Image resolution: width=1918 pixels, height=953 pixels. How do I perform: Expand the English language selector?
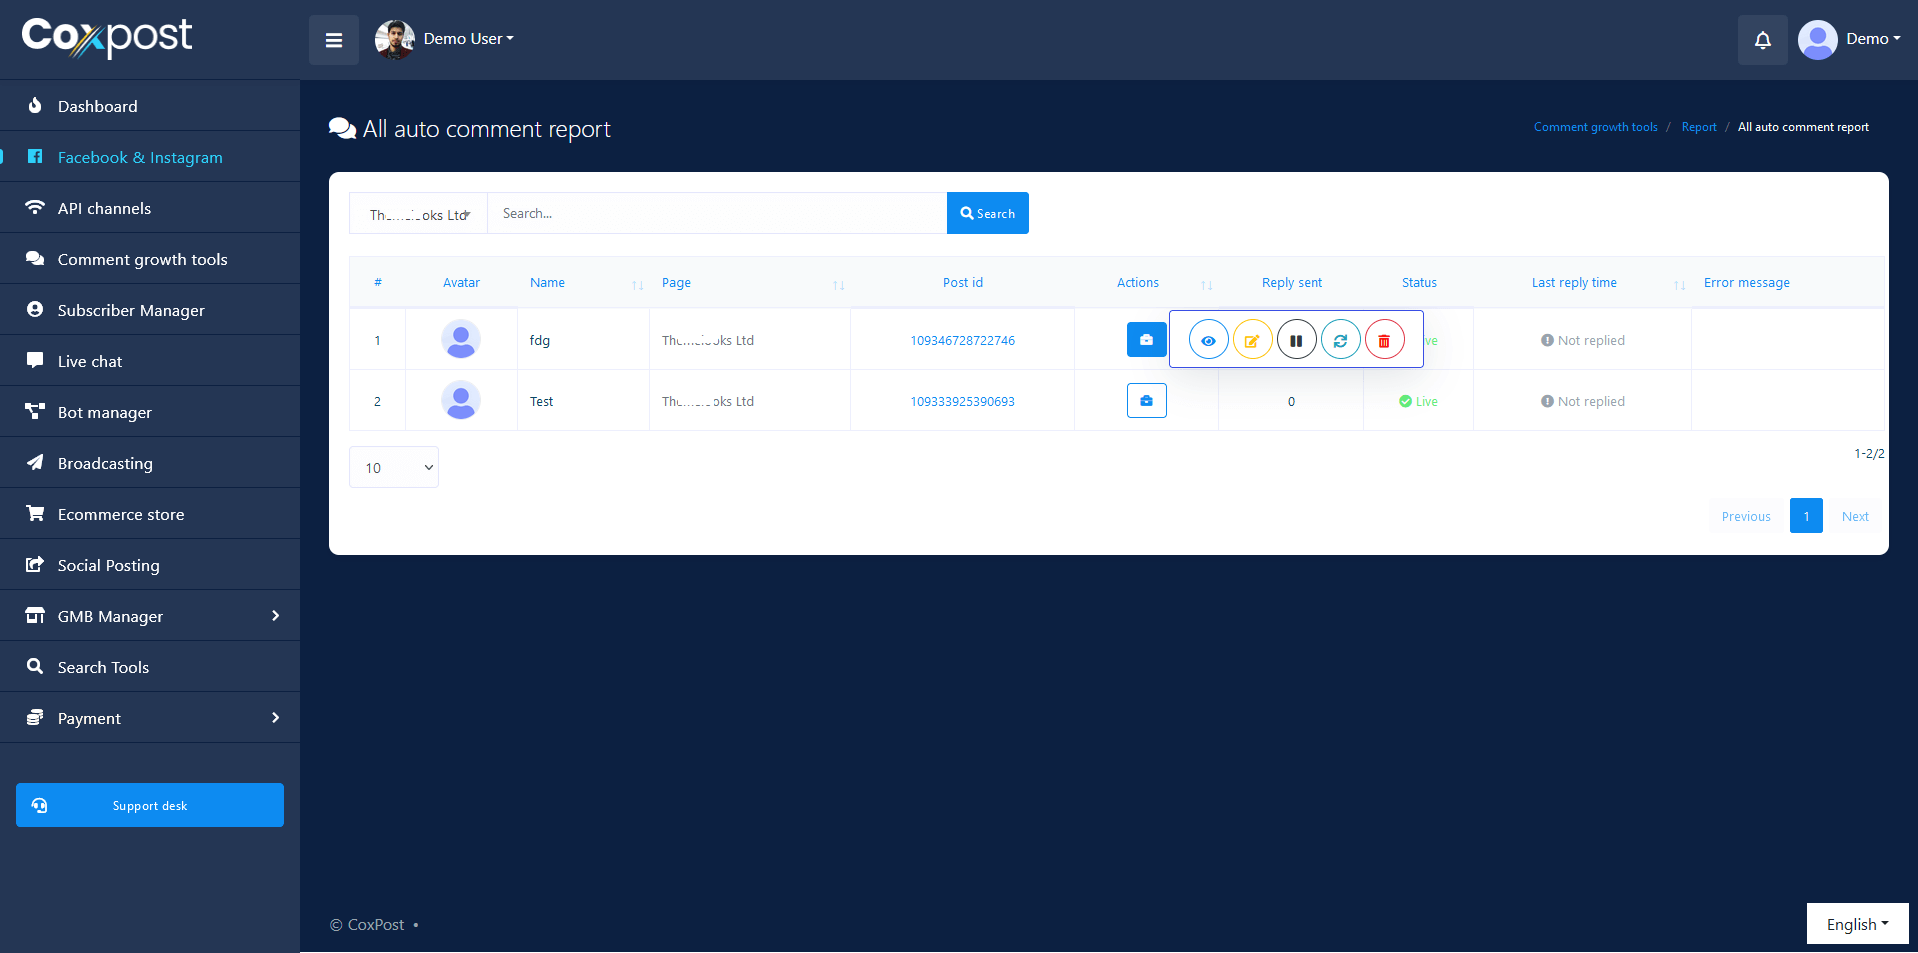pos(1856,924)
